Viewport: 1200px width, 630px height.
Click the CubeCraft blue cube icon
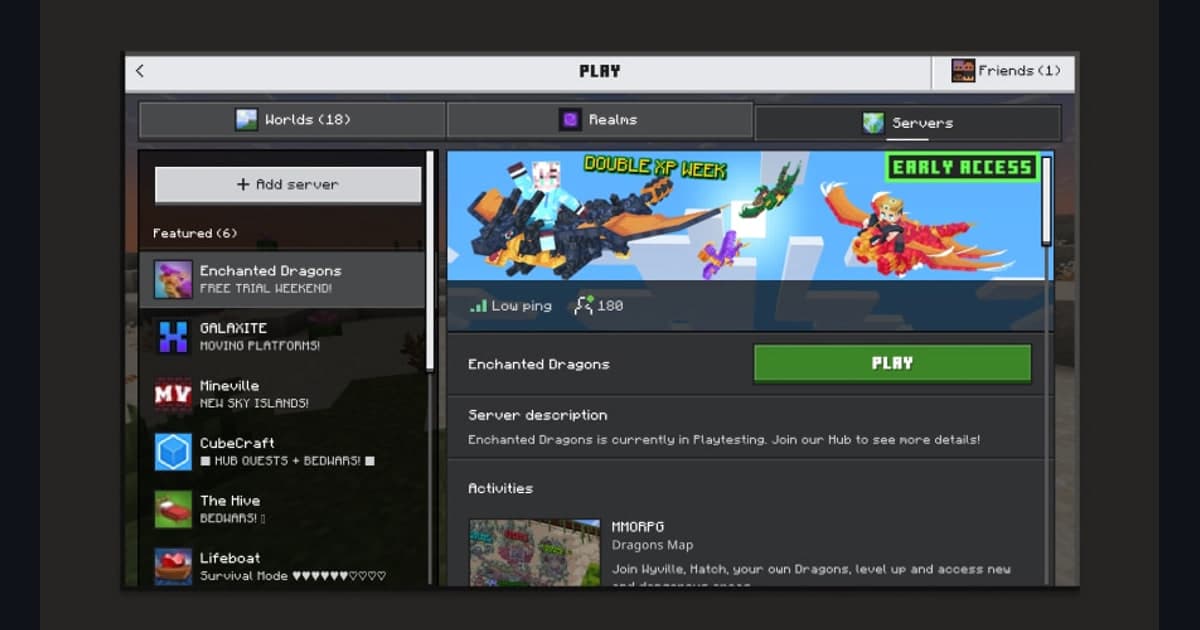click(x=173, y=452)
